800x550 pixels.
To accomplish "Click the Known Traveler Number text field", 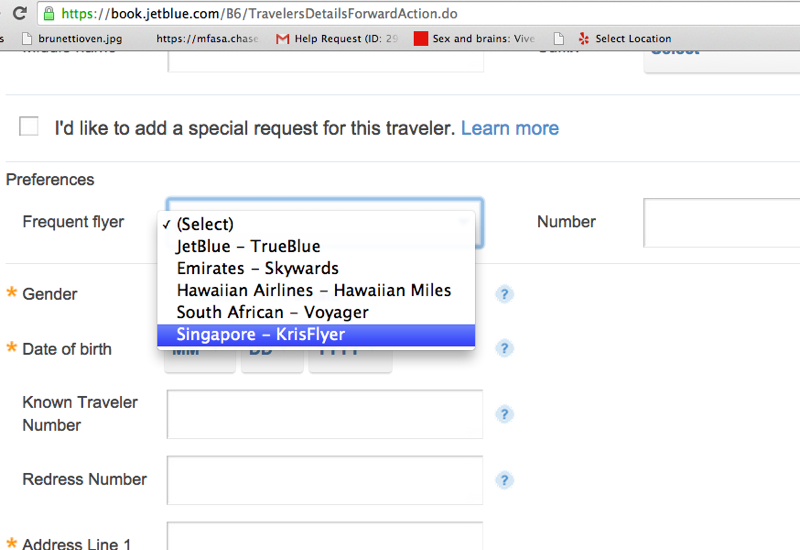I will tap(324, 414).
